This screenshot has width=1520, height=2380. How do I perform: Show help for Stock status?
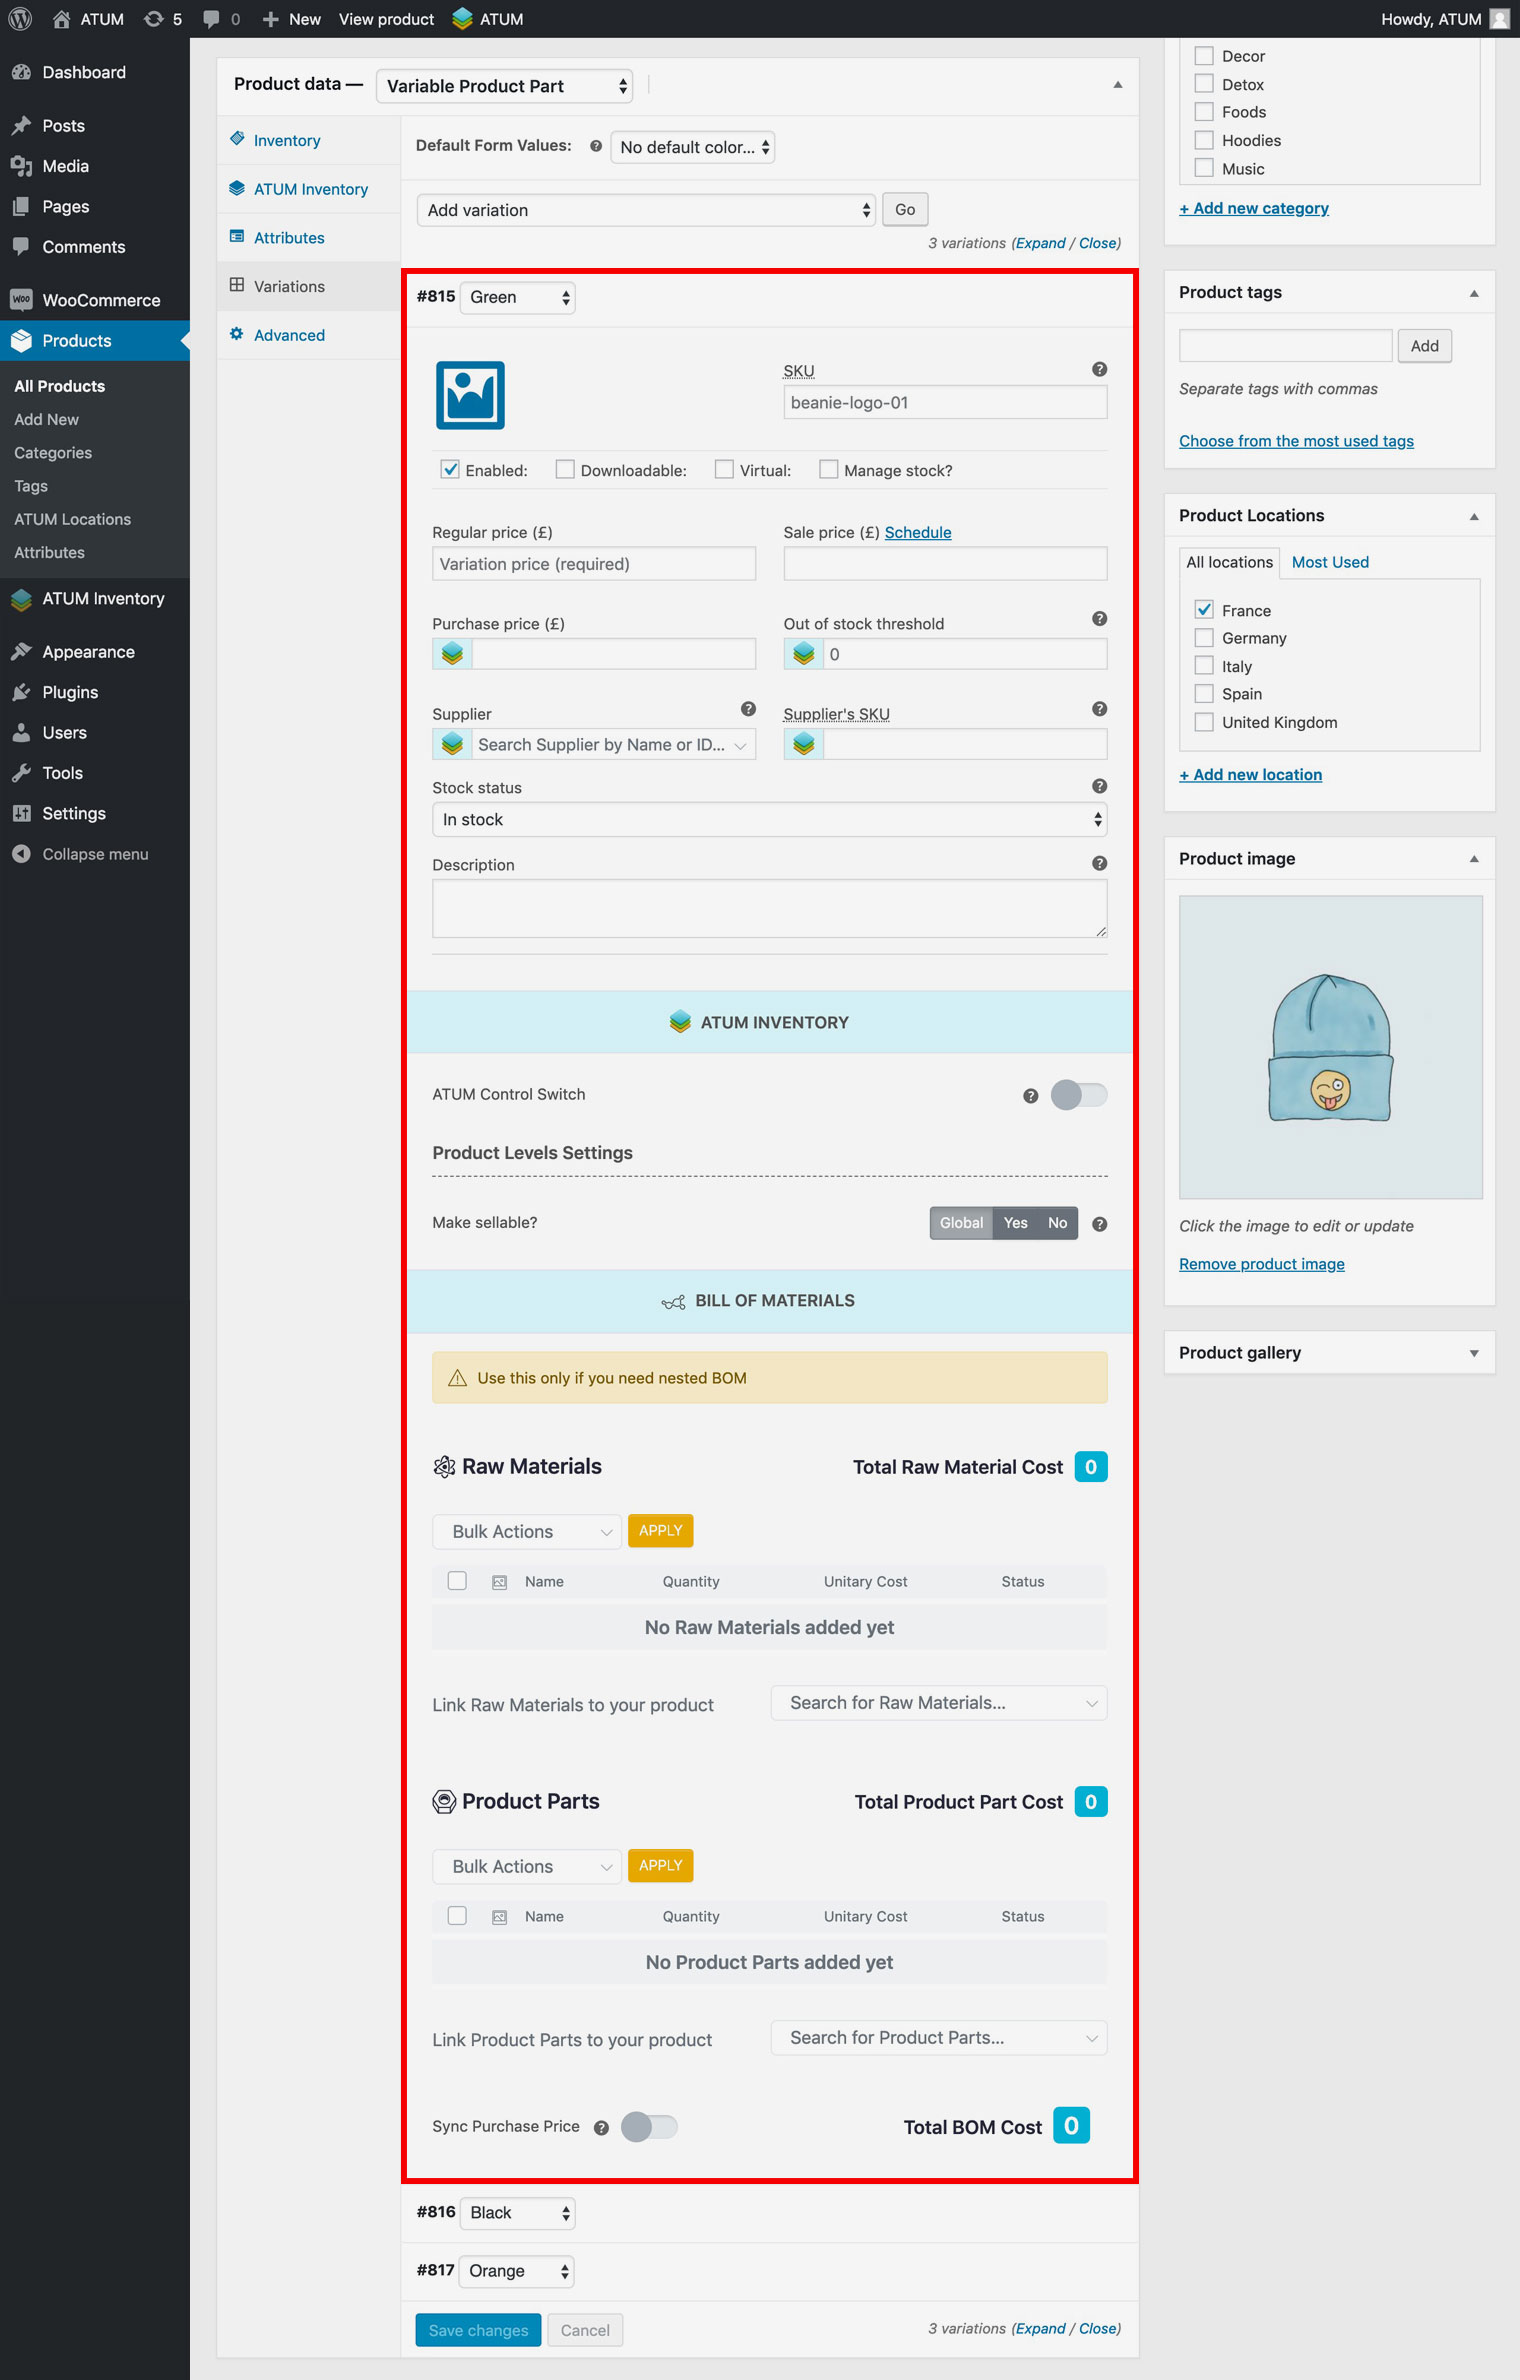[1099, 786]
